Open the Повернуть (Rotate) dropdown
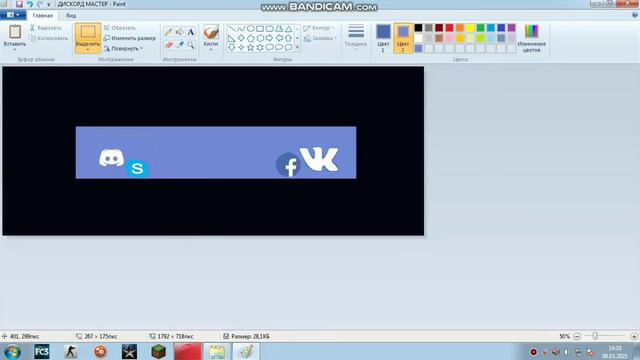 [123, 49]
